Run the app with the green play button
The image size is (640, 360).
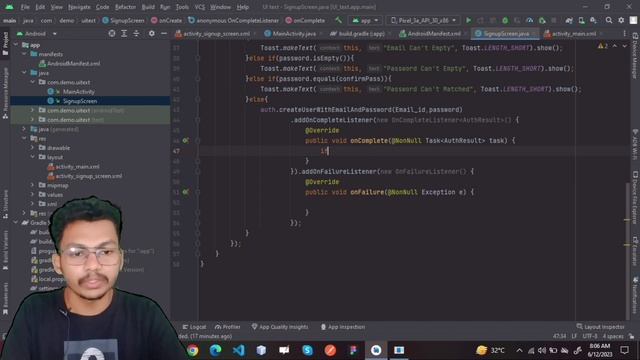pos(469,20)
